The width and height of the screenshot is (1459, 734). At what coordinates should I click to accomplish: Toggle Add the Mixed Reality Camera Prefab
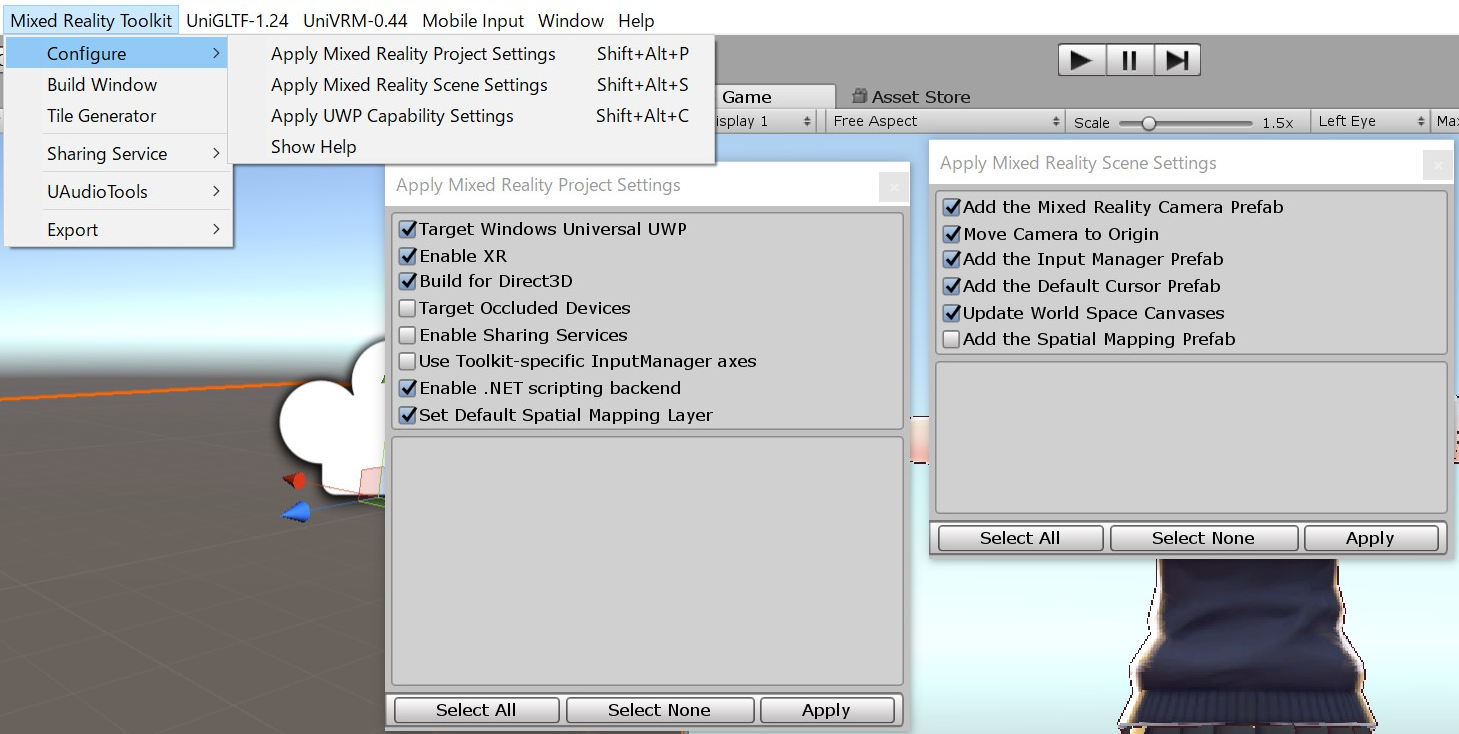(951, 207)
